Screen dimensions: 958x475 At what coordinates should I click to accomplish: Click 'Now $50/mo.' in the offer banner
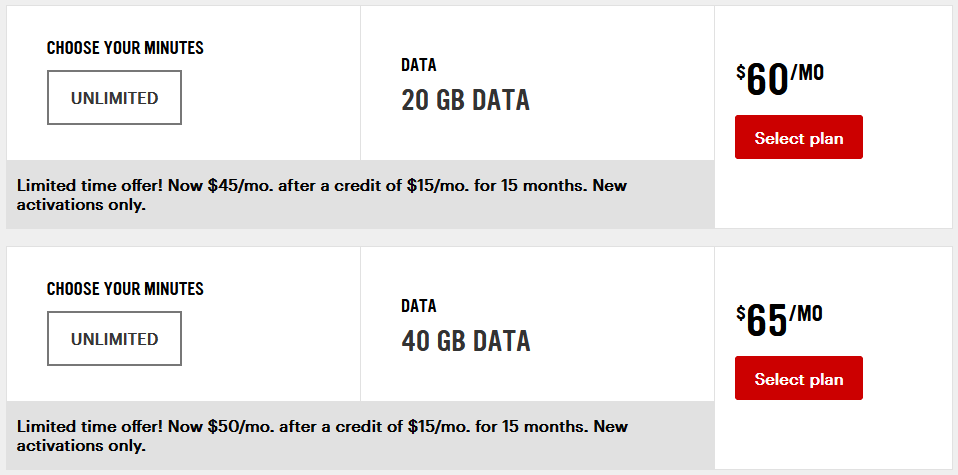coord(255,427)
